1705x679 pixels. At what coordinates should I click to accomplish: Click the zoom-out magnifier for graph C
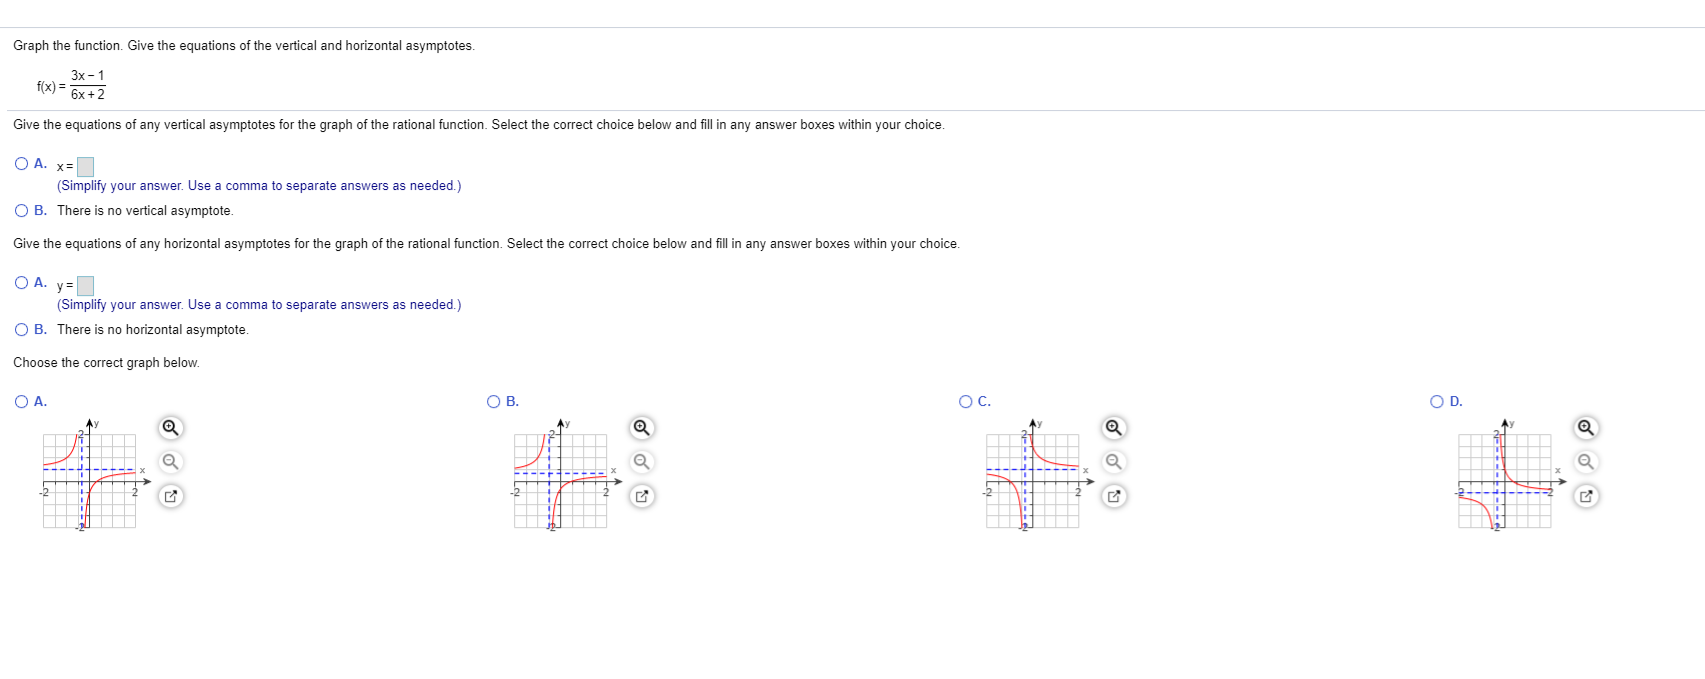pos(1114,462)
